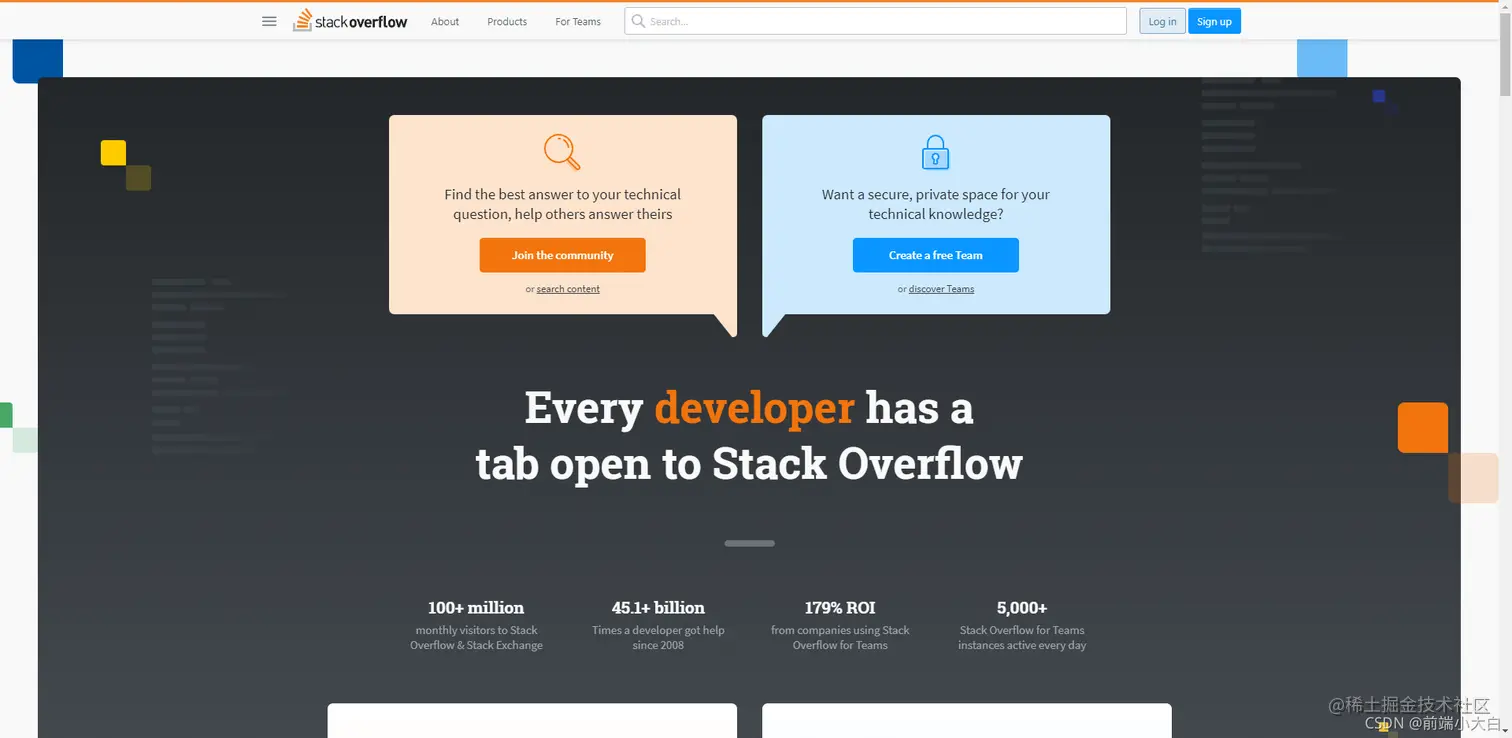Click the orange magnifying glass illustration

click(x=562, y=151)
